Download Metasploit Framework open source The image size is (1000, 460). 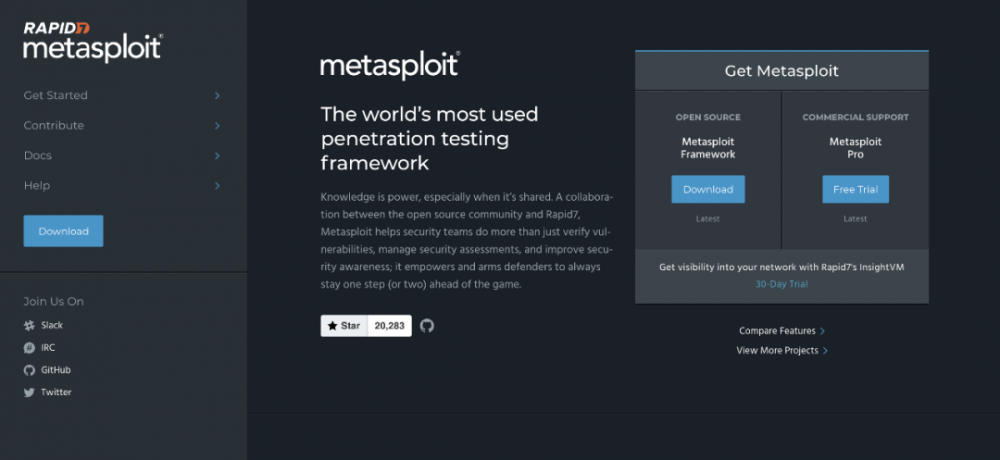point(708,189)
